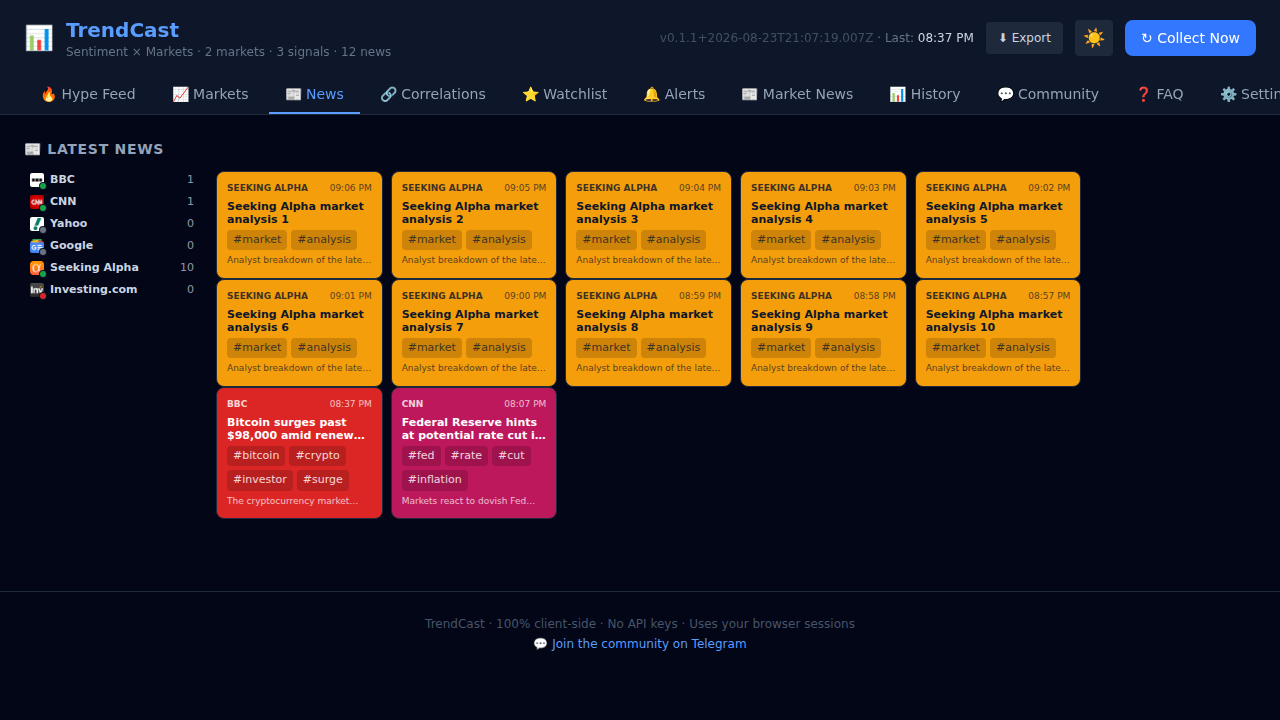Filter news by CNN source
Viewport: 1280px width, 720px height.
[x=112, y=202]
